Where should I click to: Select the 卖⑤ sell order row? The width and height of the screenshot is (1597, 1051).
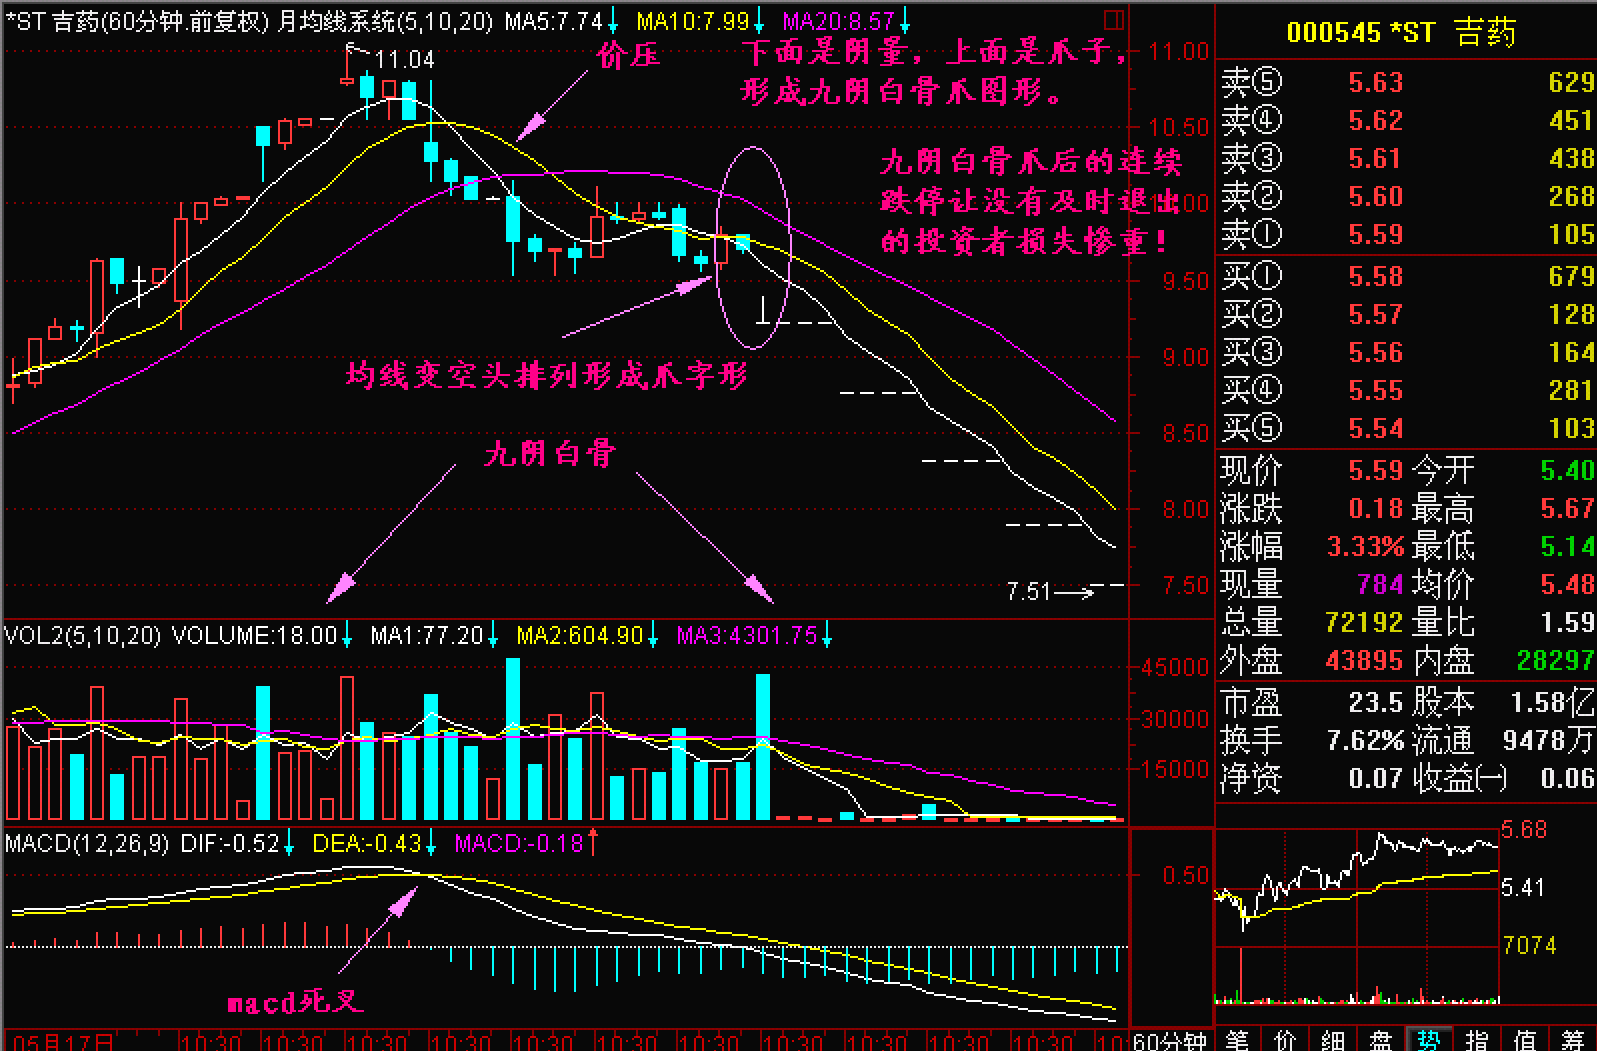coord(1405,82)
